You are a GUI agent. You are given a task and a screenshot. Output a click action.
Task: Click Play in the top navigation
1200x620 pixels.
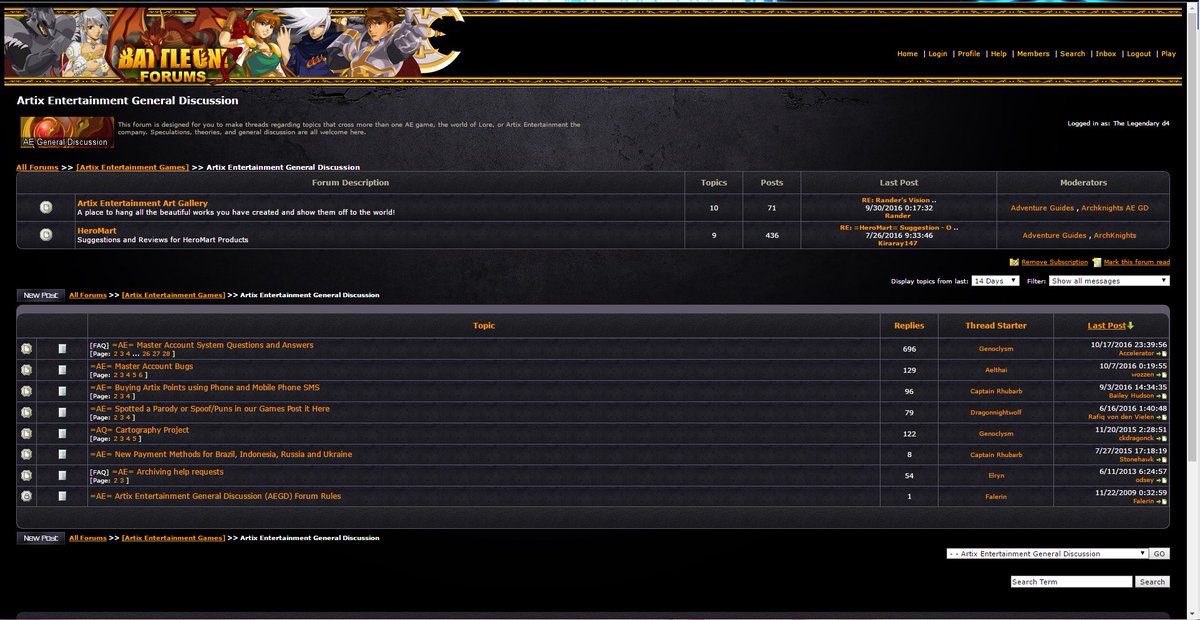1168,54
